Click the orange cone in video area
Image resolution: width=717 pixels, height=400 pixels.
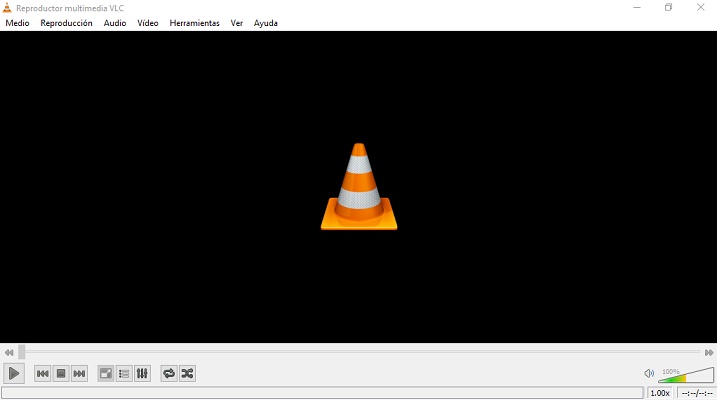pyautogui.click(x=359, y=187)
